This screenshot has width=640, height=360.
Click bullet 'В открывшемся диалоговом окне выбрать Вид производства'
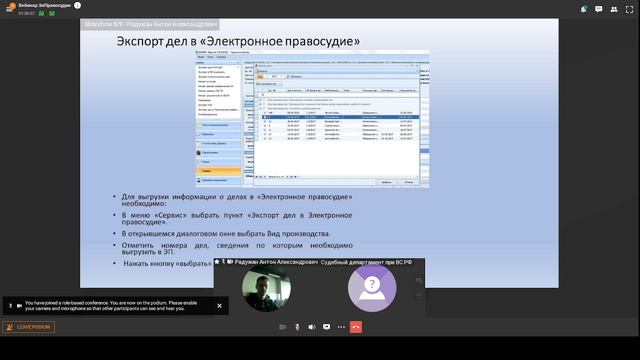point(226,233)
